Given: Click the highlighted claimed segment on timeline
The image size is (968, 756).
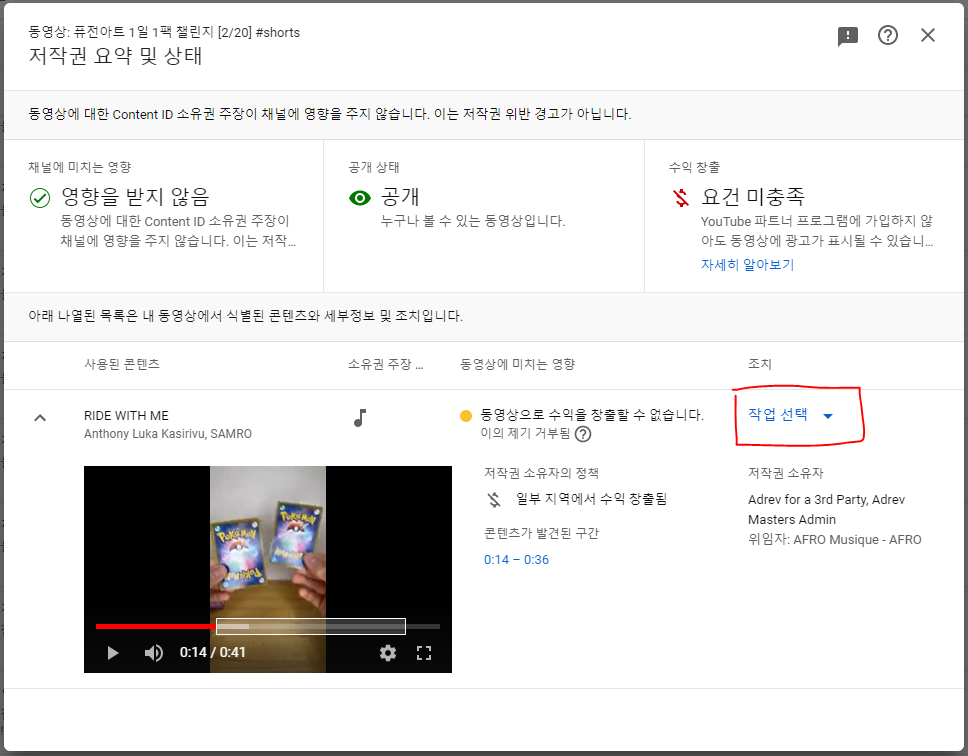Looking at the screenshot, I should (x=311, y=626).
